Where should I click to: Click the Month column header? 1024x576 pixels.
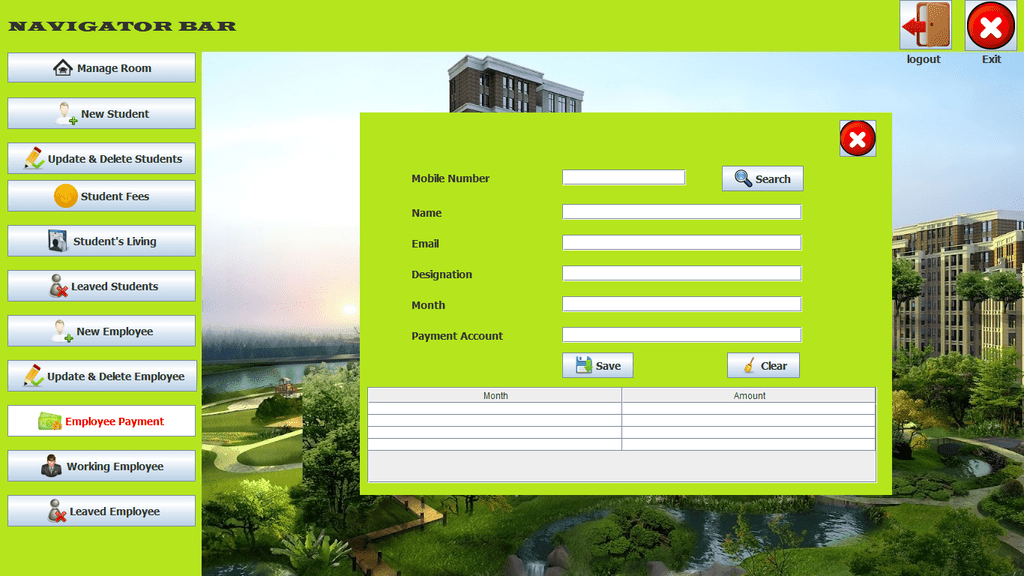point(495,396)
